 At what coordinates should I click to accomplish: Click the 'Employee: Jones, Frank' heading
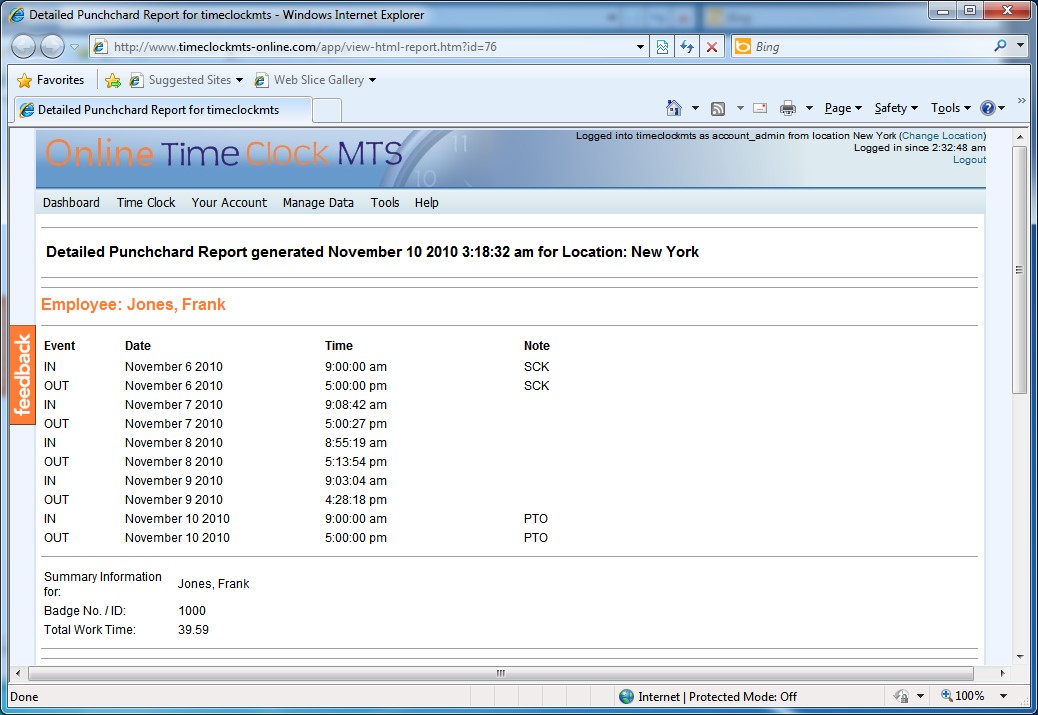(133, 305)
